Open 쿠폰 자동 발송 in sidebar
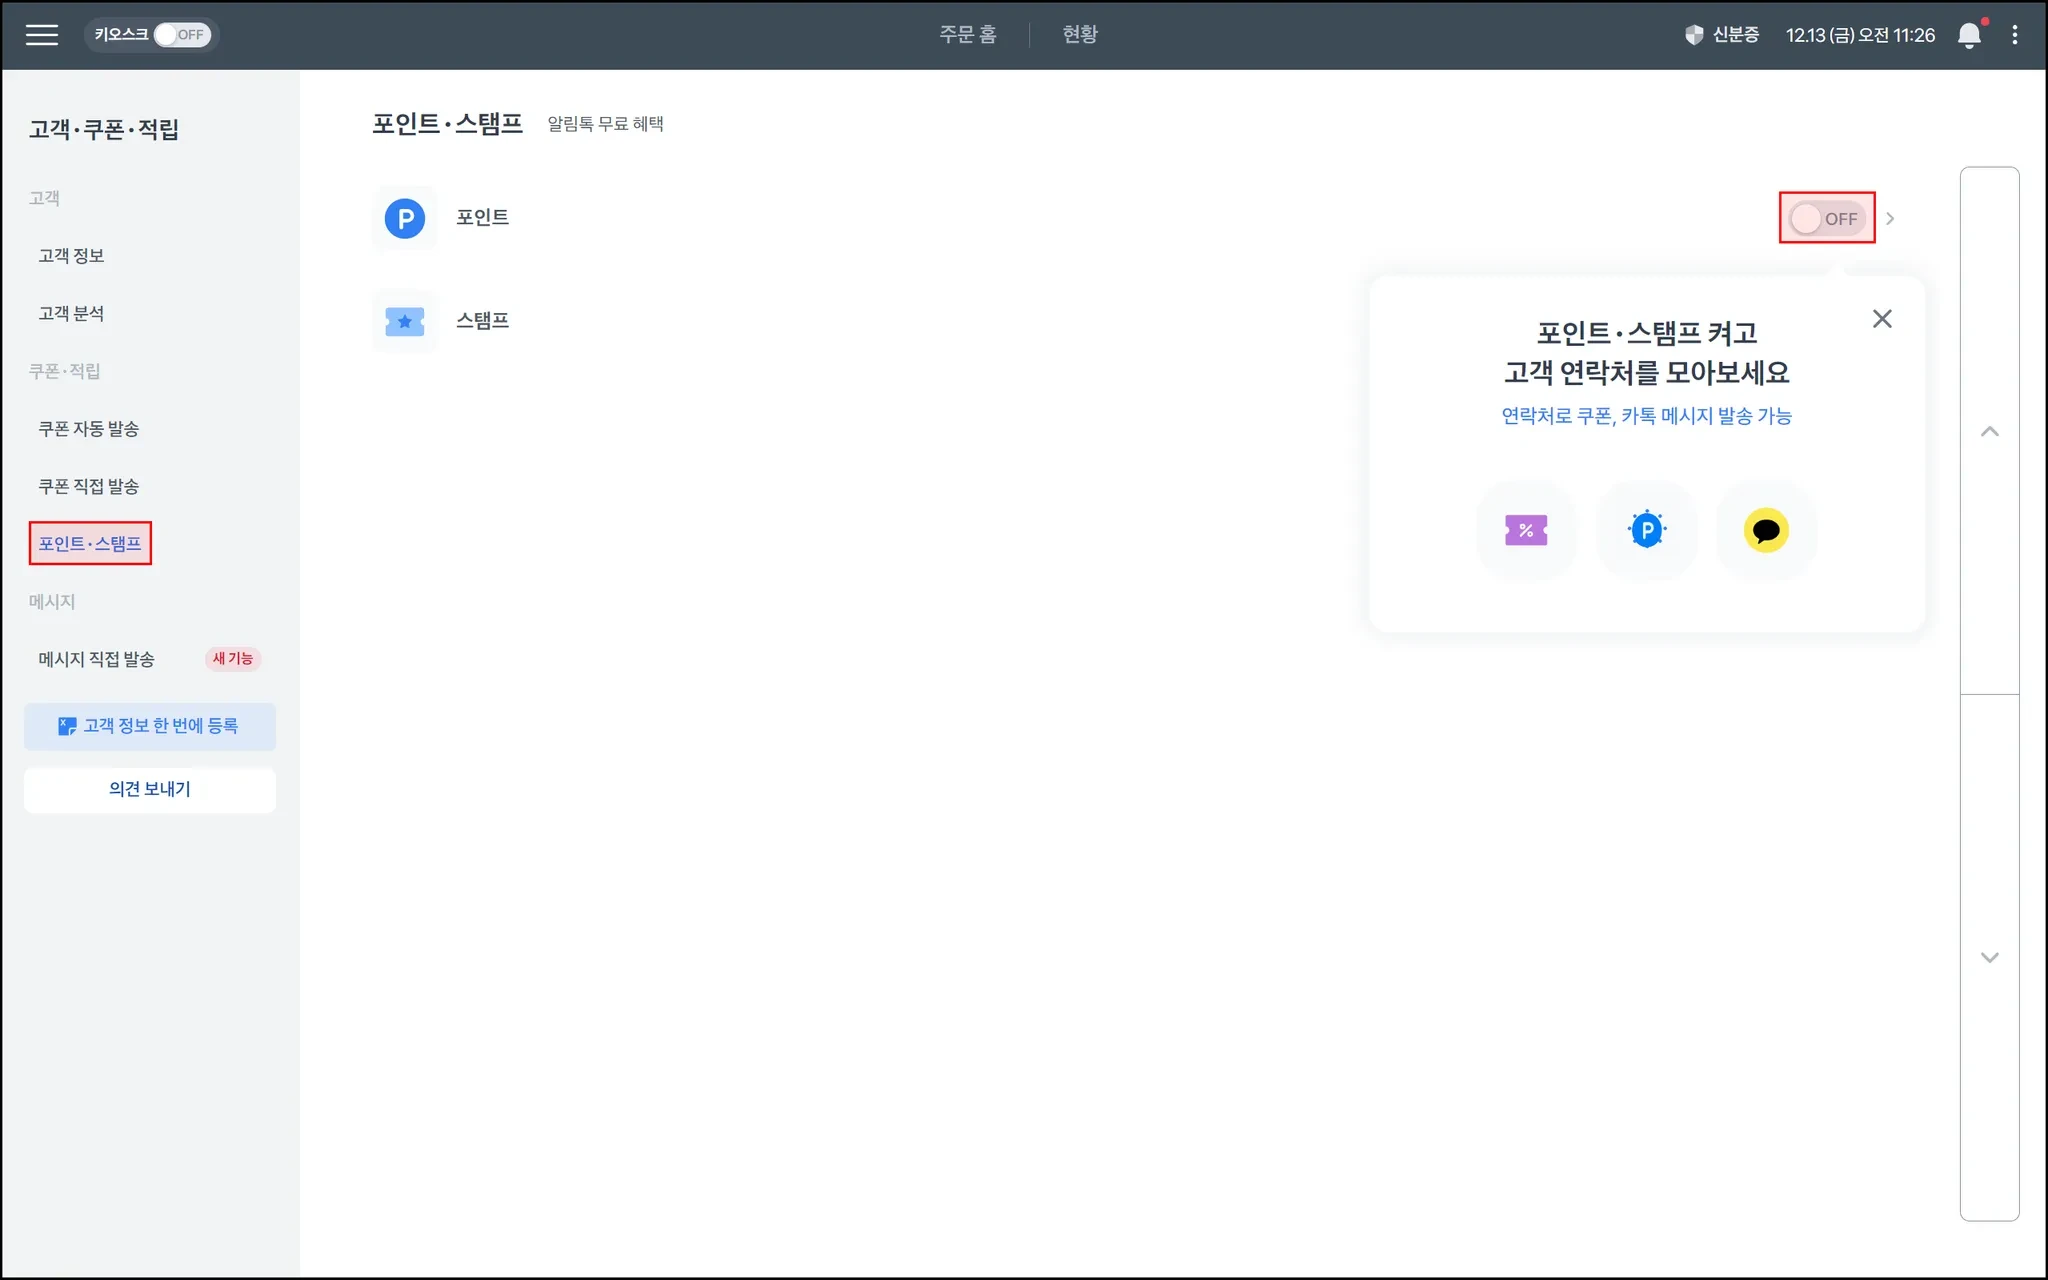Screen dimensions: 2048x1280 tap(89, 429)
